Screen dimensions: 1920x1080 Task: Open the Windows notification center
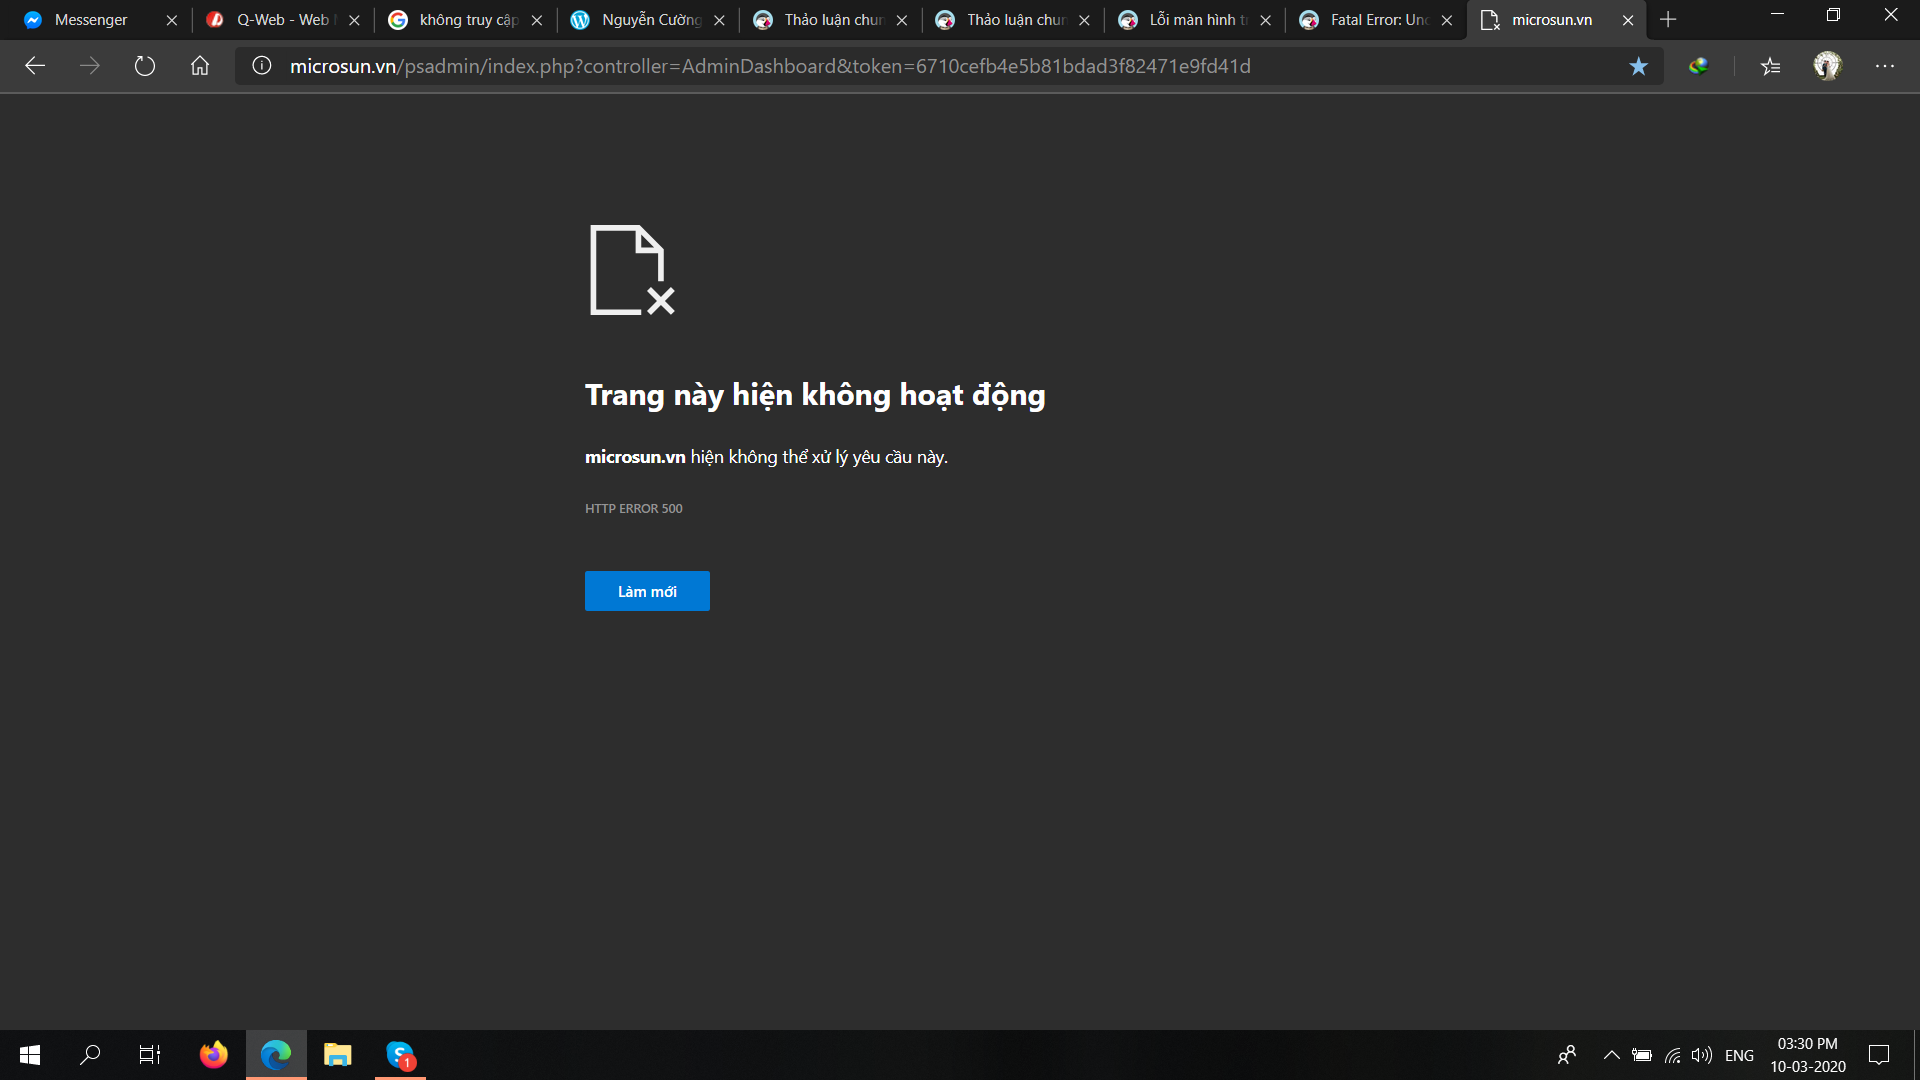coord(1879,1055)
